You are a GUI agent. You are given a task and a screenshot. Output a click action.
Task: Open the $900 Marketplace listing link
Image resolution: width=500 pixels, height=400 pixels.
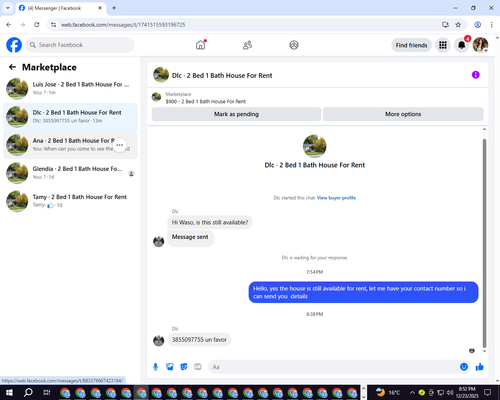[x=206, y=101]
